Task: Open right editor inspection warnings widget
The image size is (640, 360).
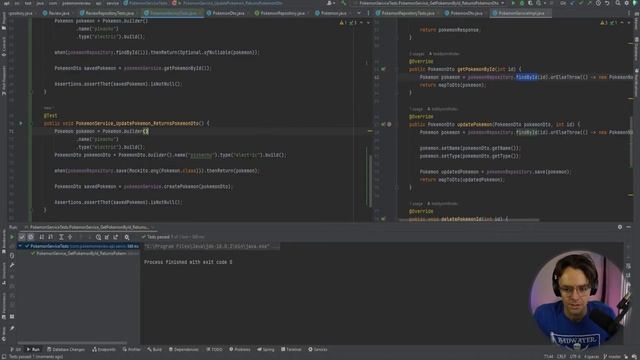Action: [x=609, y=23]
